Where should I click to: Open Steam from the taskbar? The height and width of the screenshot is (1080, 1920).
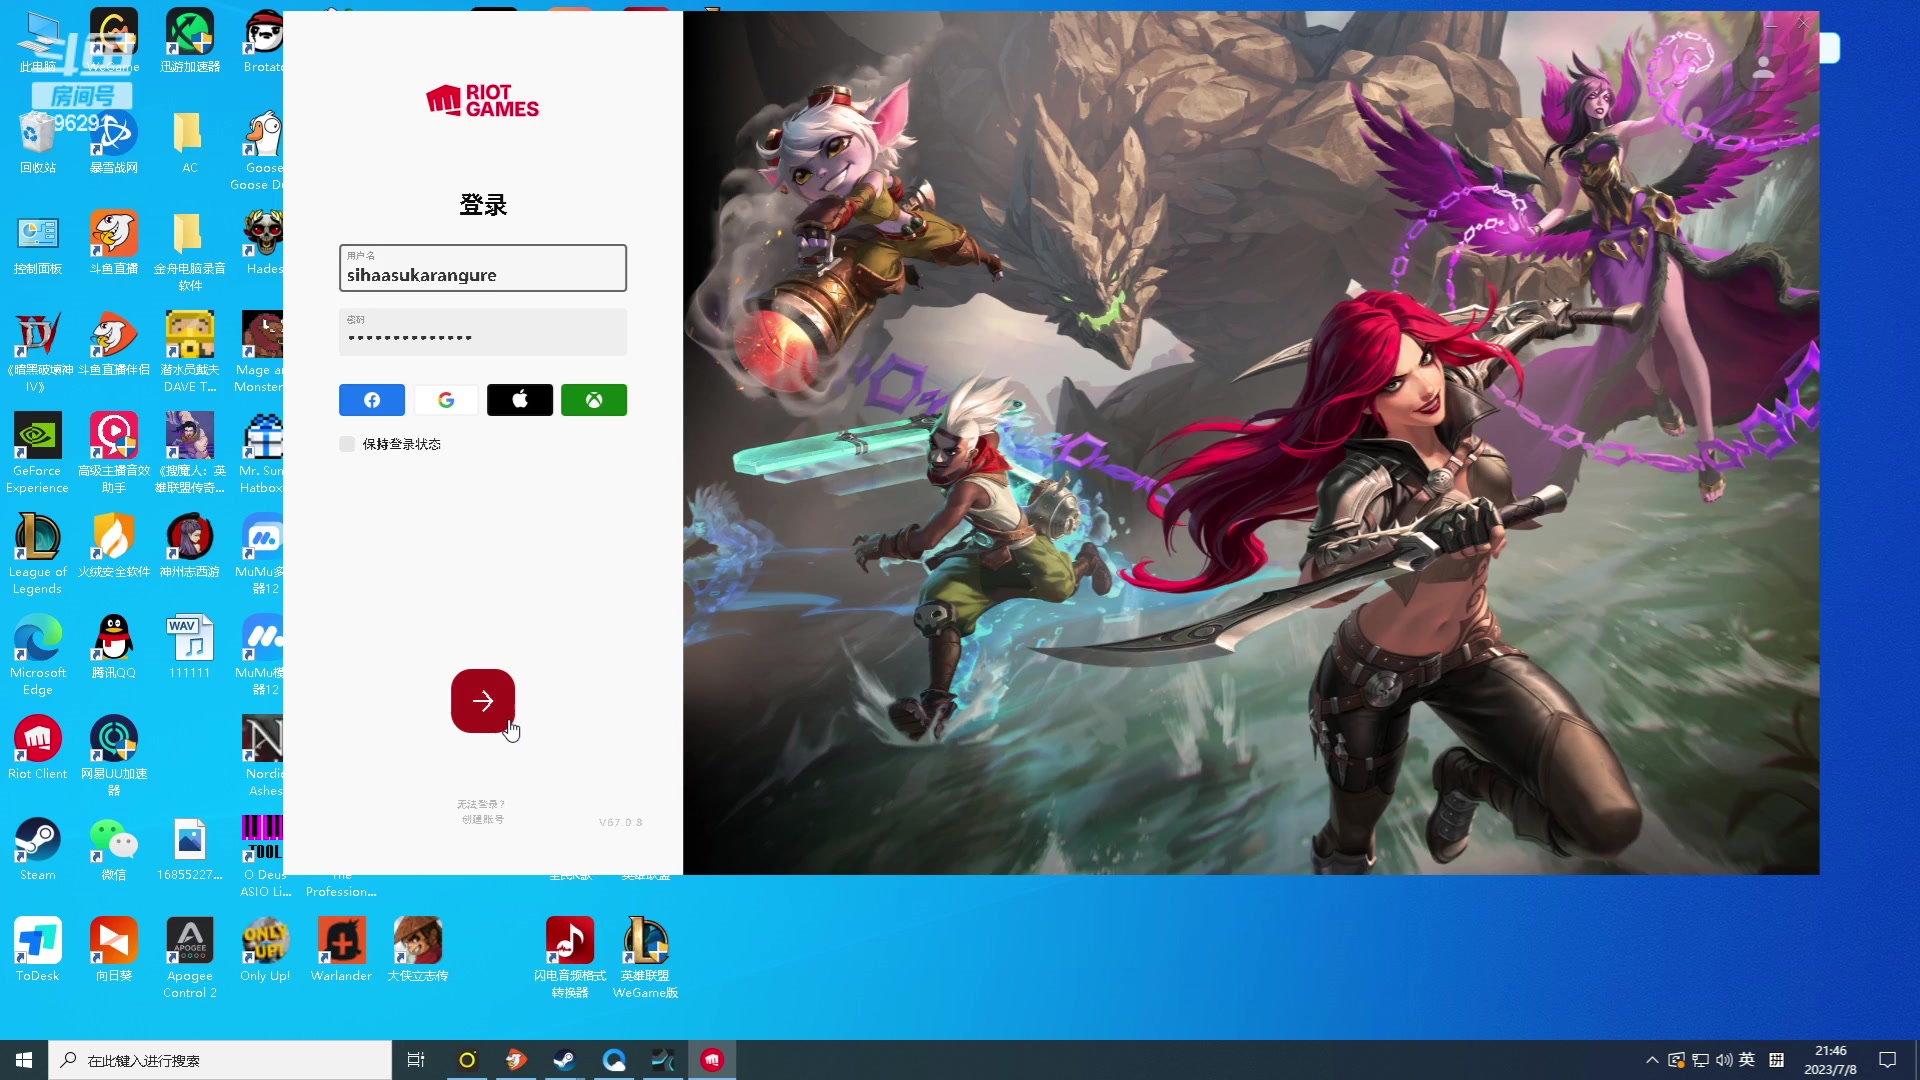[564, 1060]
